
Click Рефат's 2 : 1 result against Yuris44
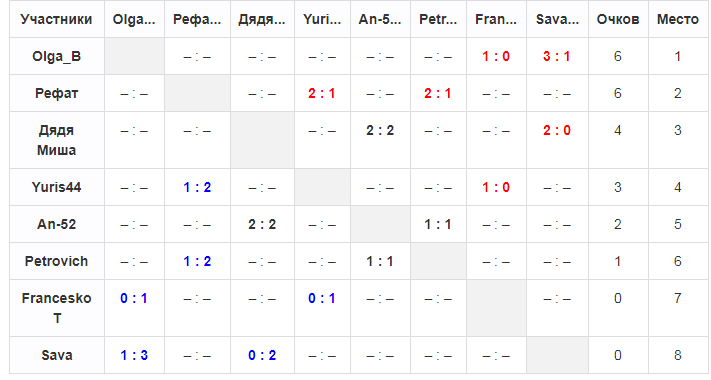tap(321, 93)
